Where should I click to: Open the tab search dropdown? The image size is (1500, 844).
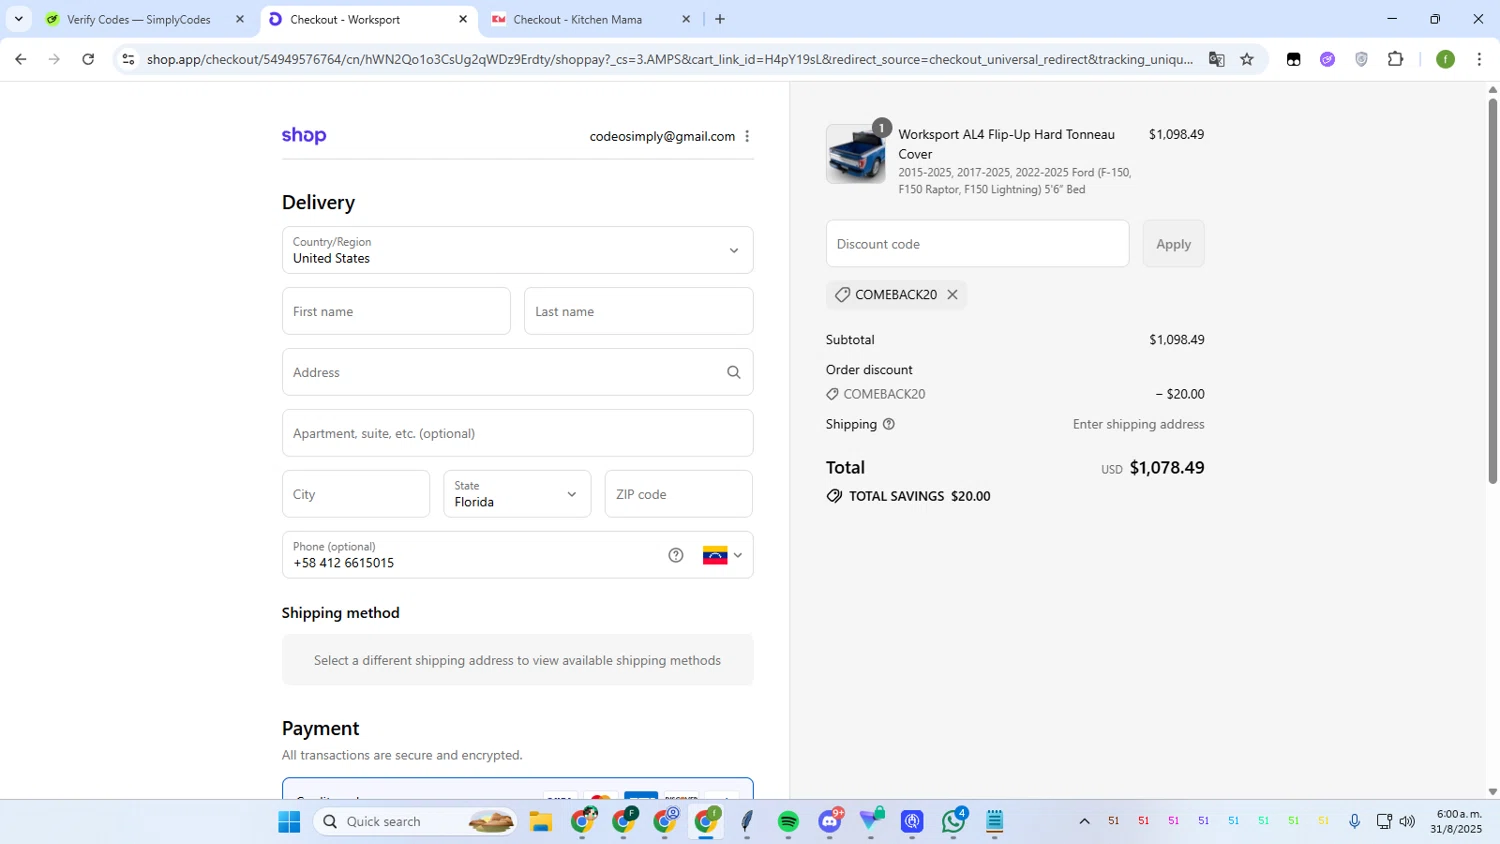18,19
